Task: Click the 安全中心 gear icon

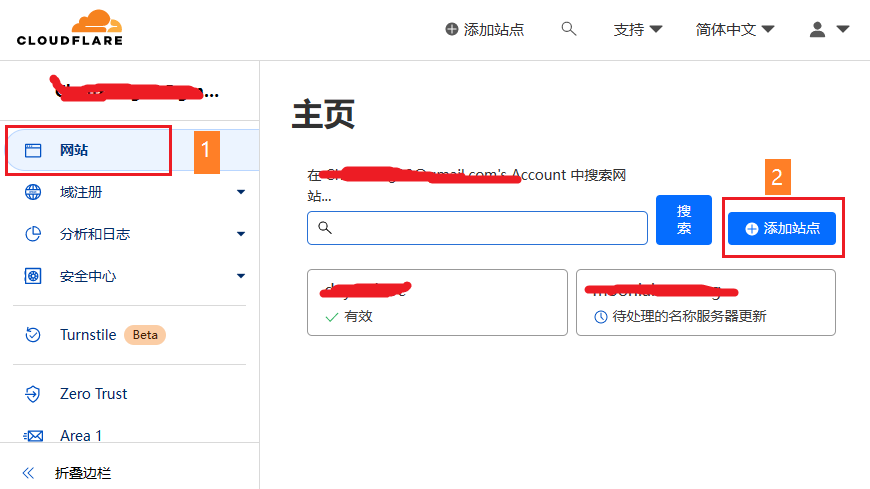Action: pos(33,276)
